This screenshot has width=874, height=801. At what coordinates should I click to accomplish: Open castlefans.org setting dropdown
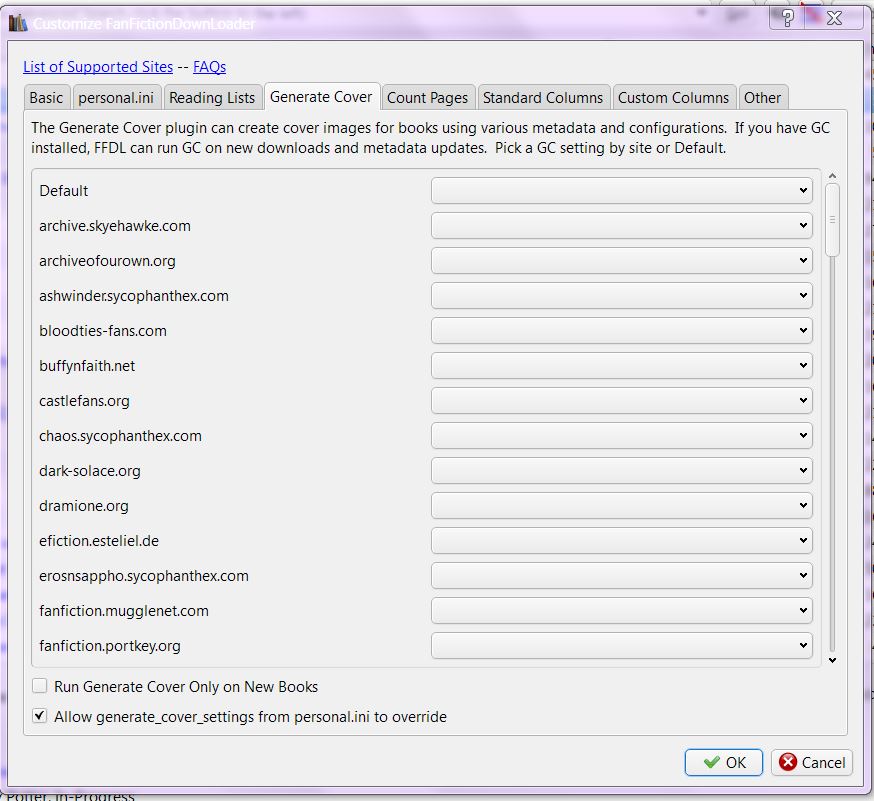(x=621, y=401)
